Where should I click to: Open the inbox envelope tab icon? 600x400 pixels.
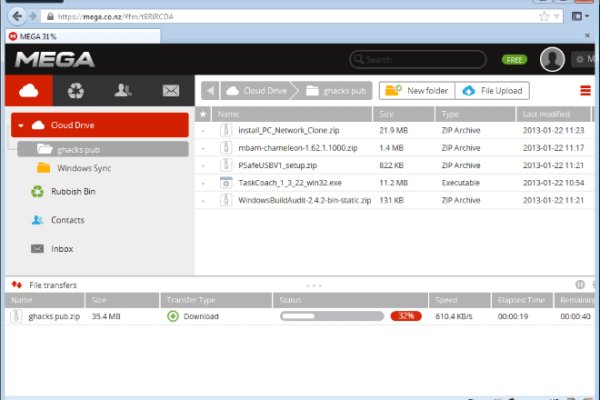(x=169, y=91)
